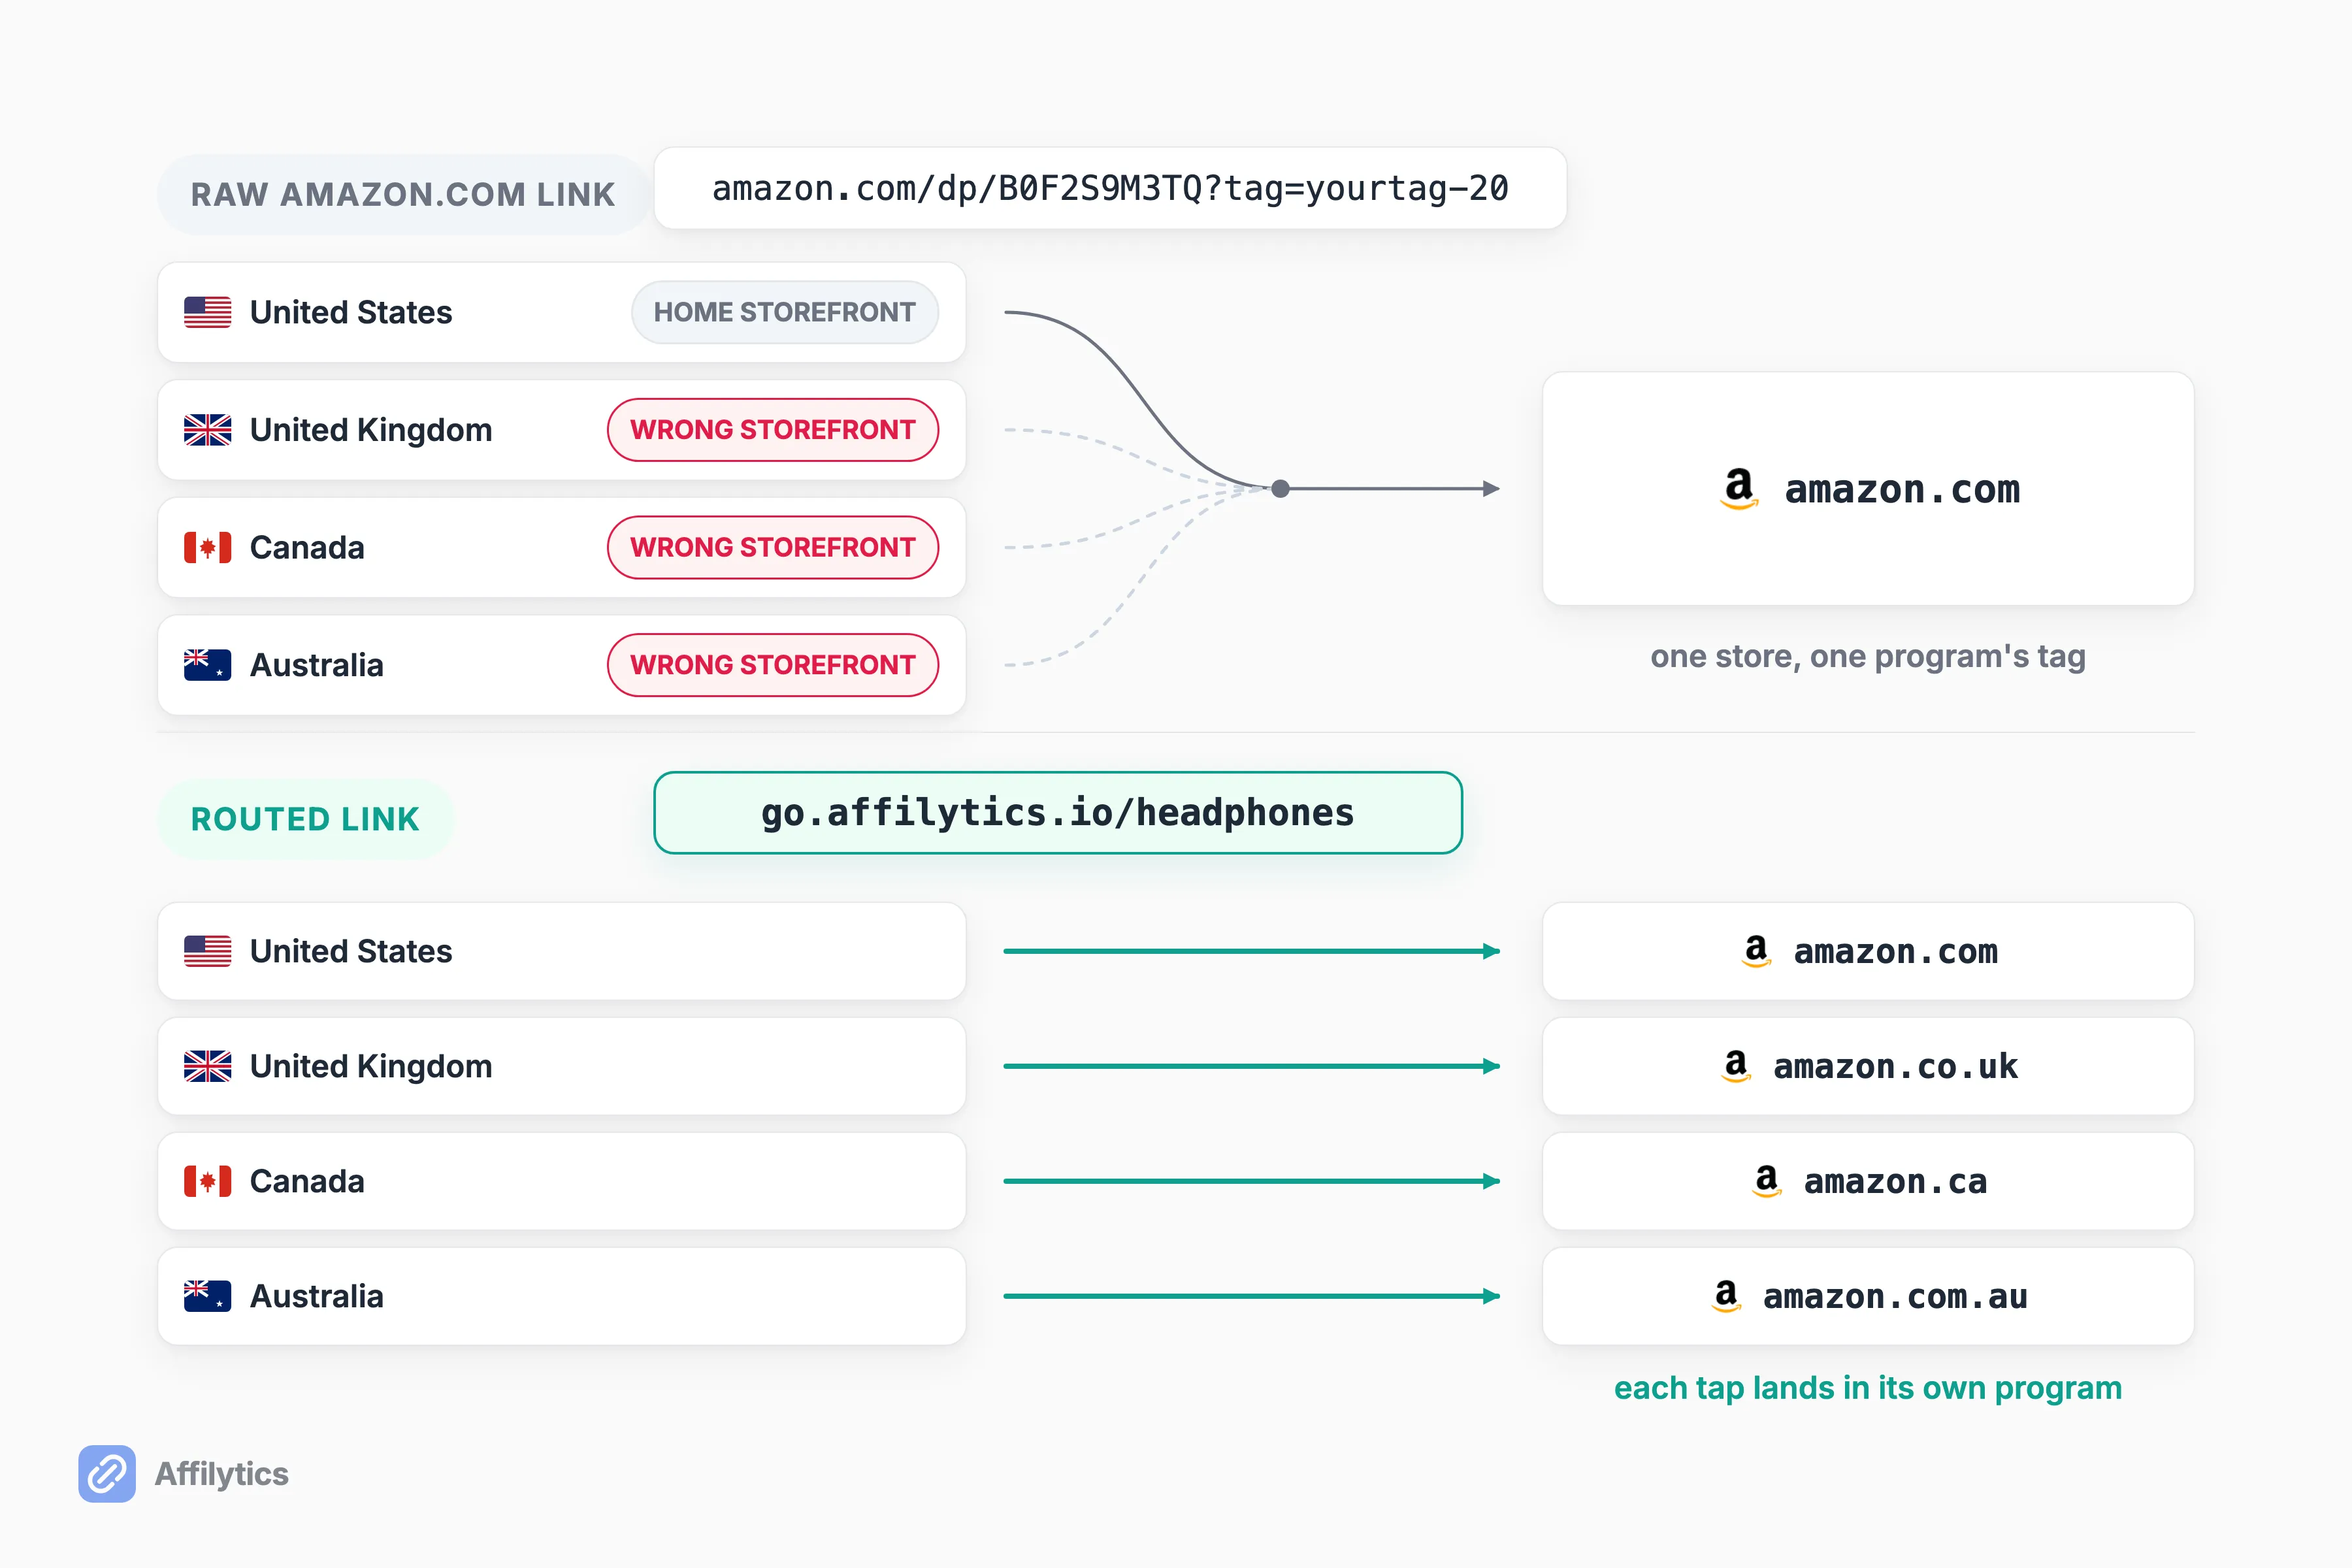
Task: Select the United States flag in the routed link section
Action: coord(207,951)
